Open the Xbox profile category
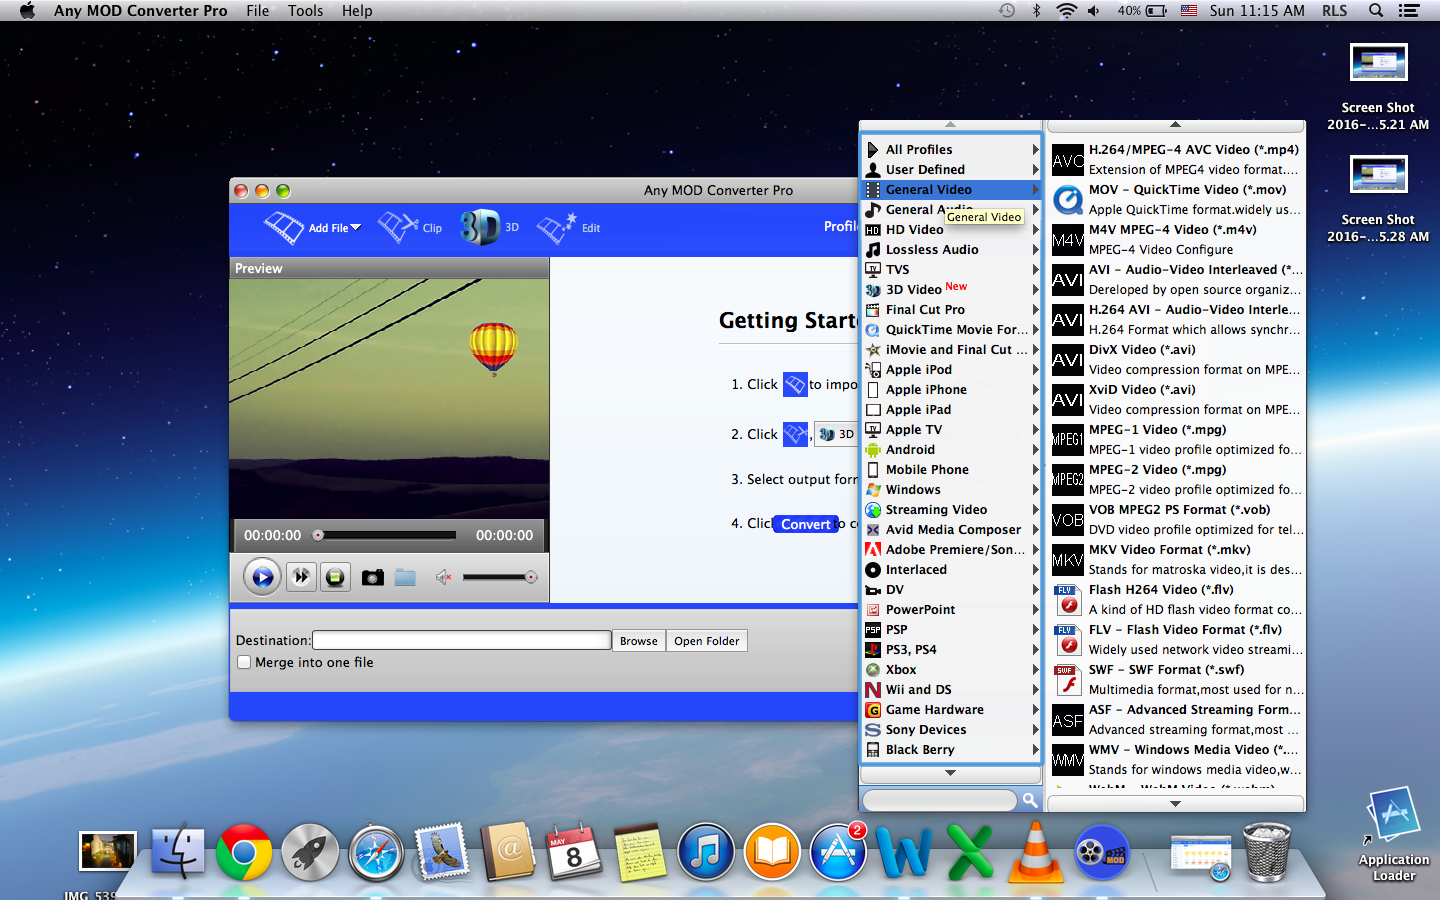This screenshot has width=1440, height=900. click(x=952, y=669)
